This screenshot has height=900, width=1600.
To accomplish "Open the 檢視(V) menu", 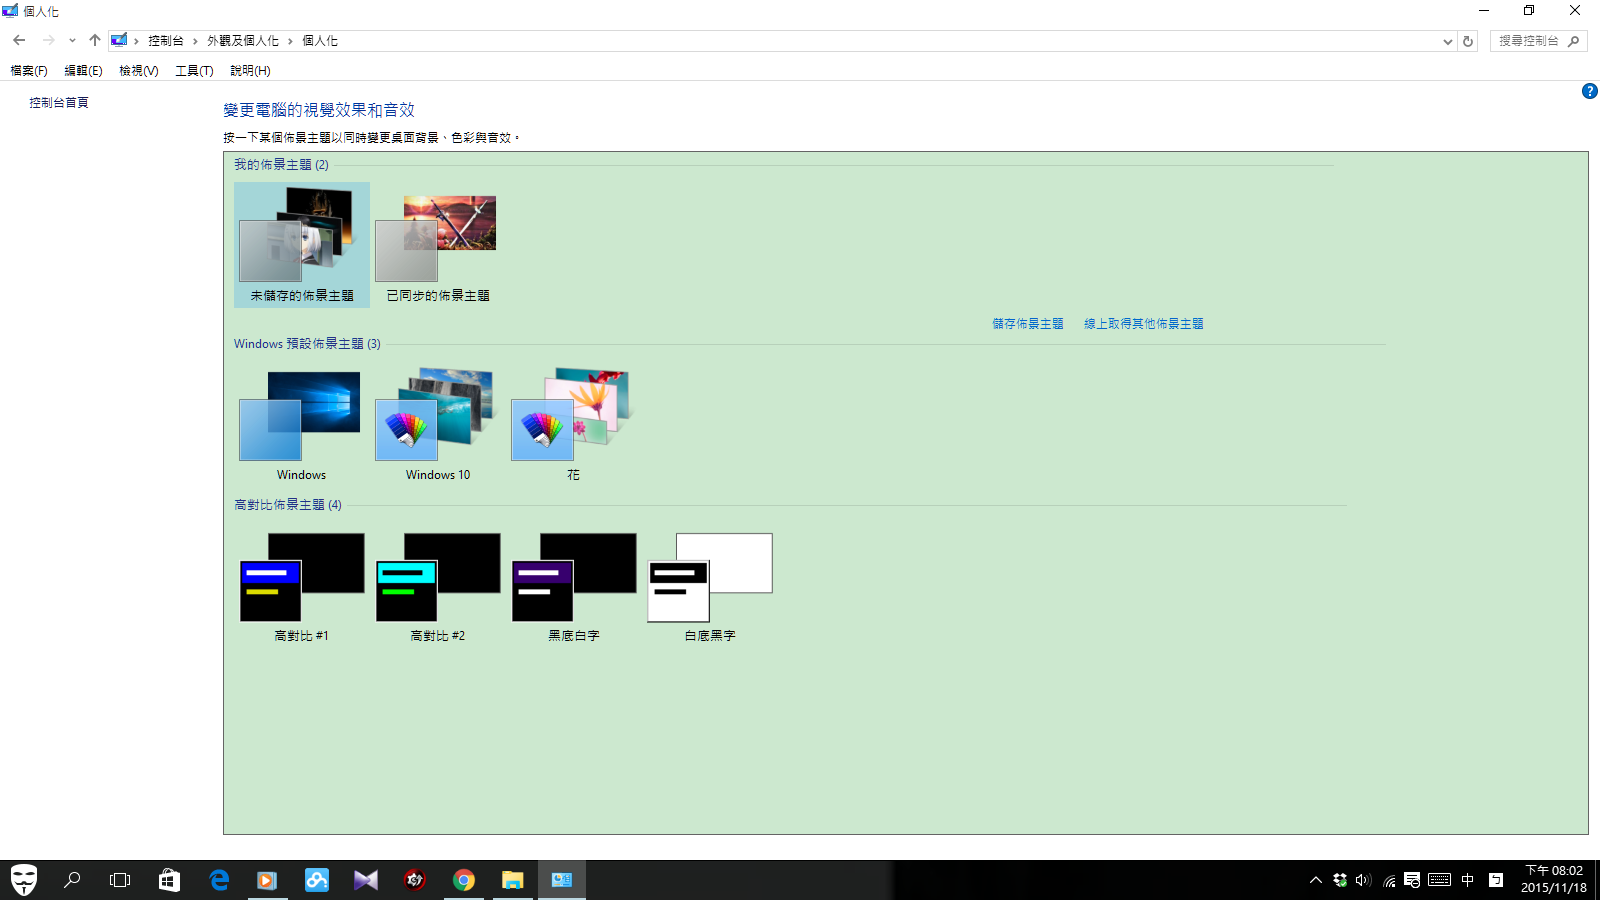I will [138, 71].
